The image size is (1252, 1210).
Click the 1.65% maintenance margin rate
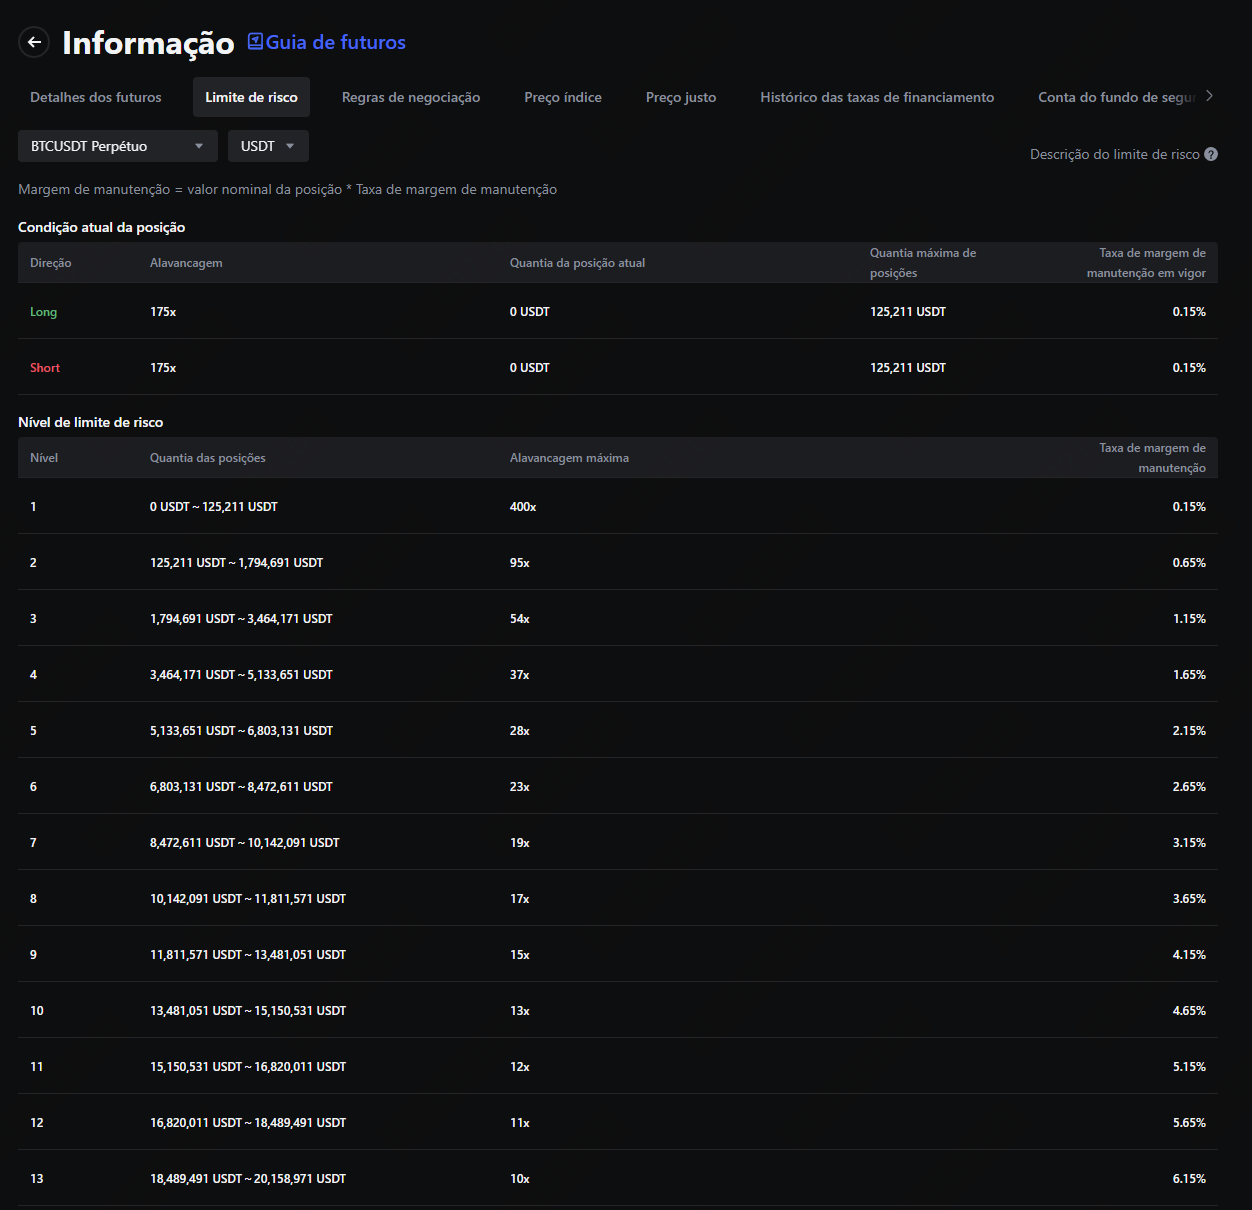tap(1189, 675)
